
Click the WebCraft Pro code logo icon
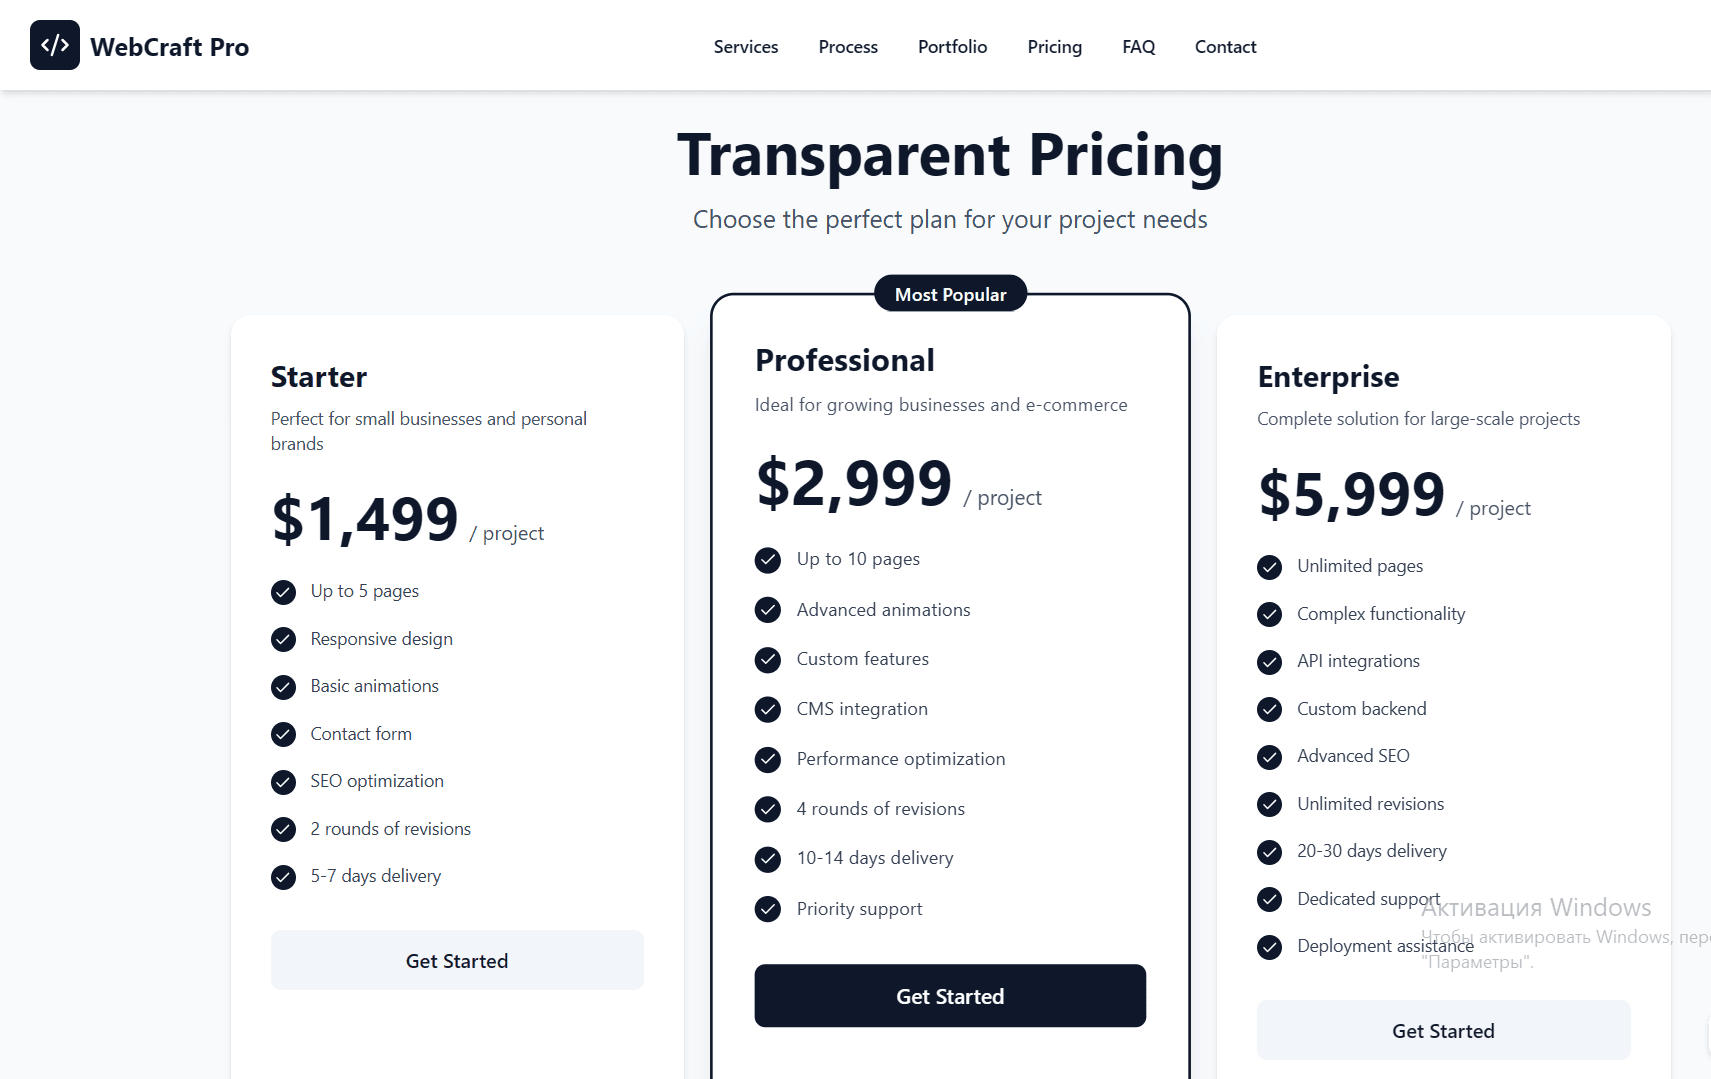55,45
